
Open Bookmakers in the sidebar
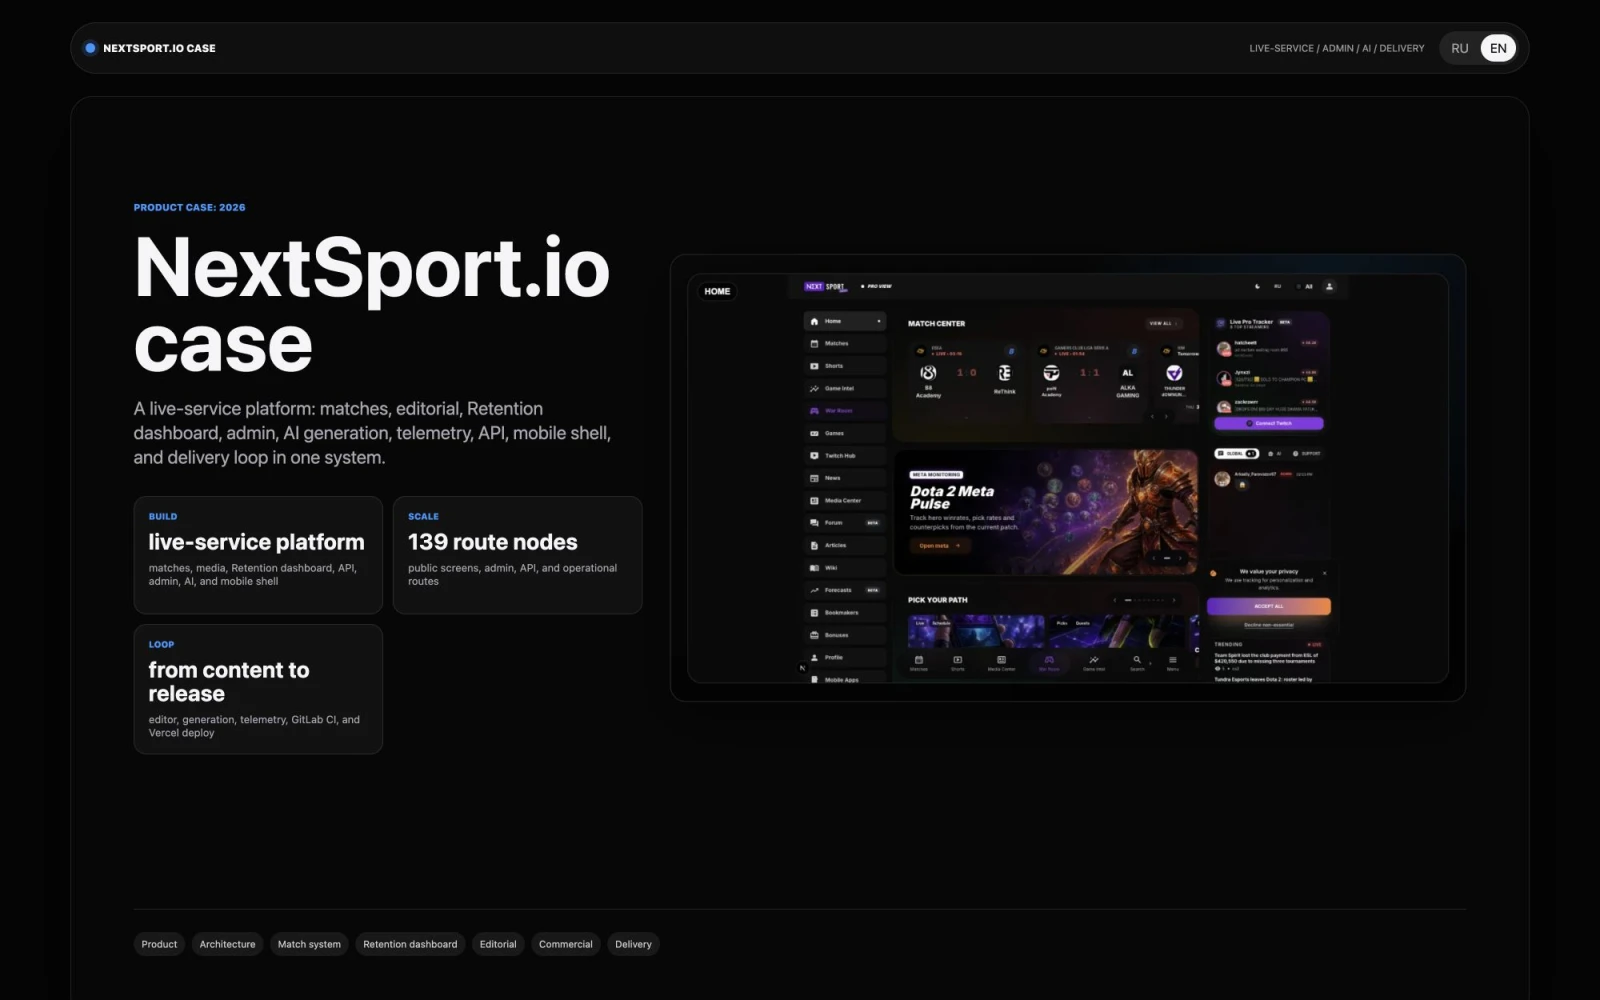click(844, 613)
